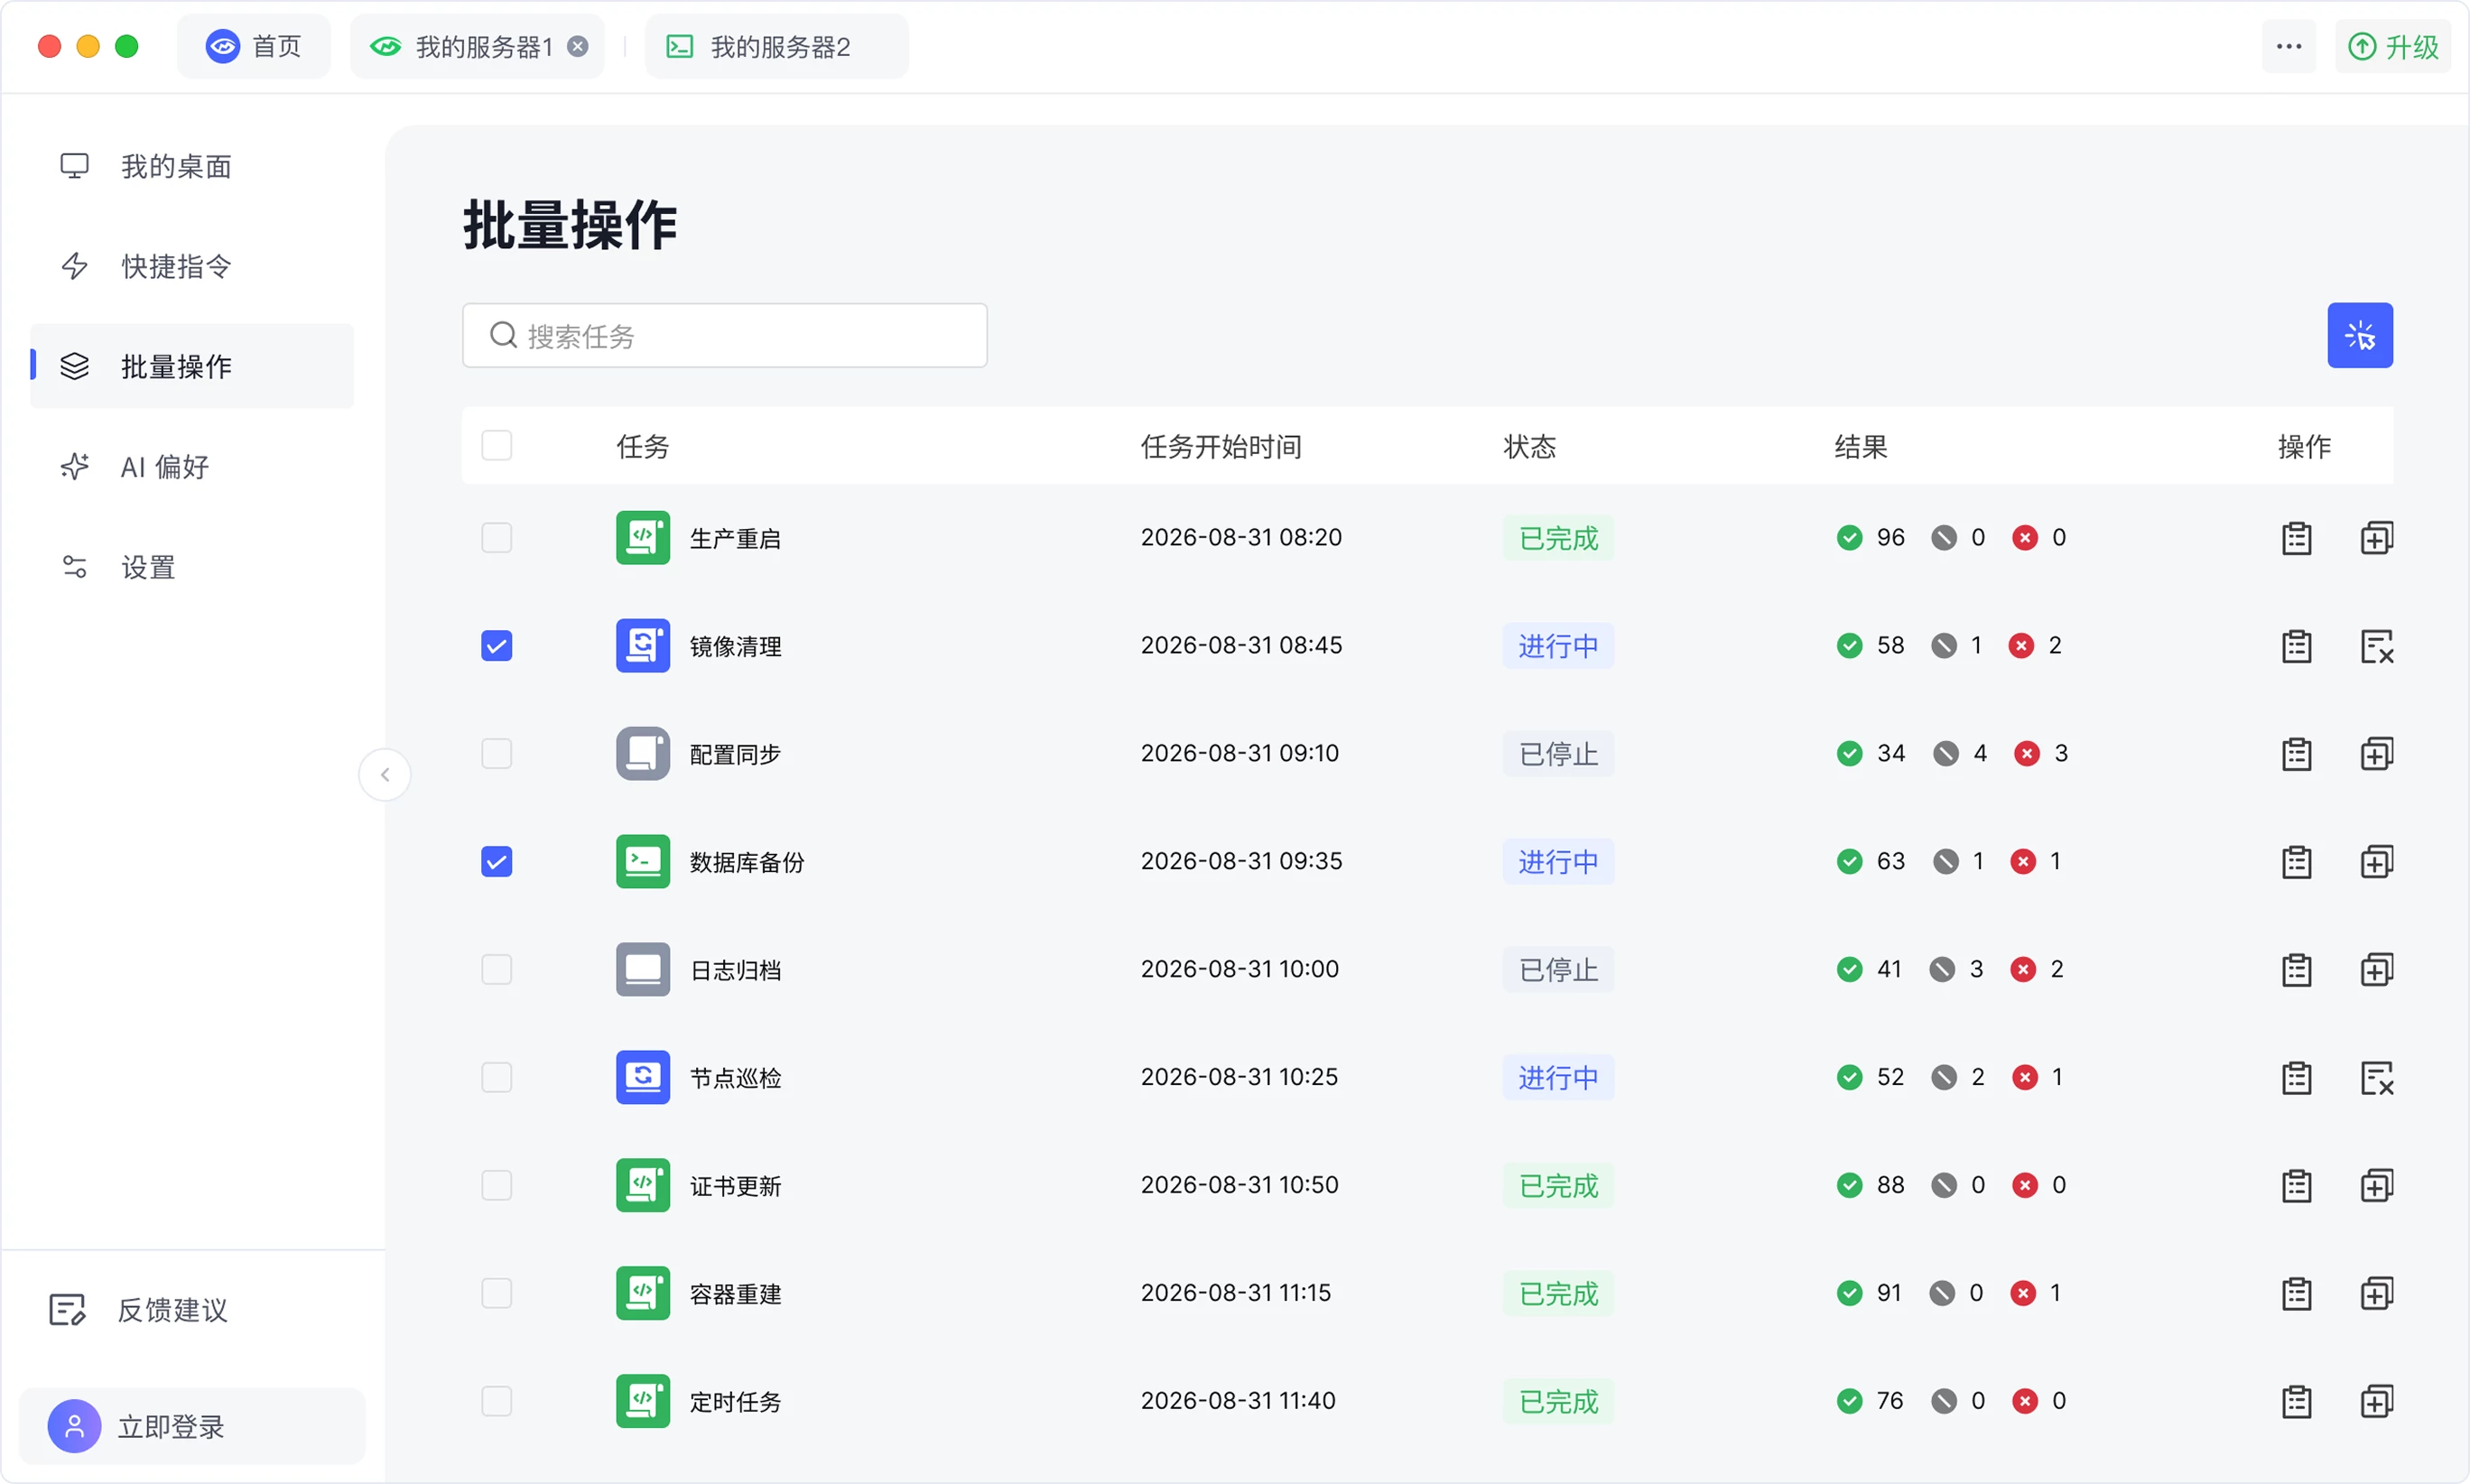Click duplicate icon for 日志归档 row
This screenshot has width=2470, height=1484.
[2376, 970]
